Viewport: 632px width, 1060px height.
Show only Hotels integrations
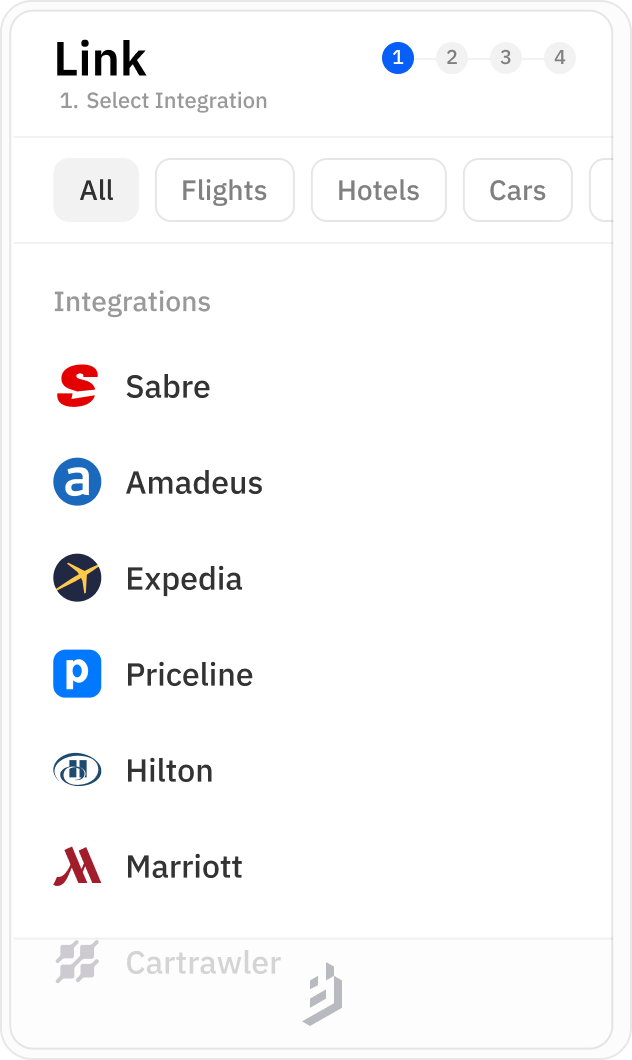378,190
